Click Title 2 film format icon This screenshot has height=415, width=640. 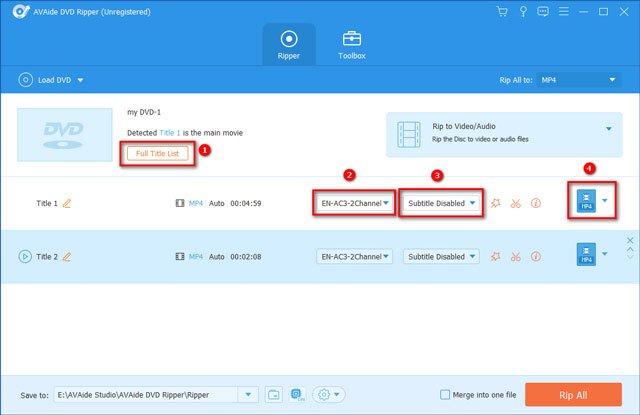pos(180,257)
